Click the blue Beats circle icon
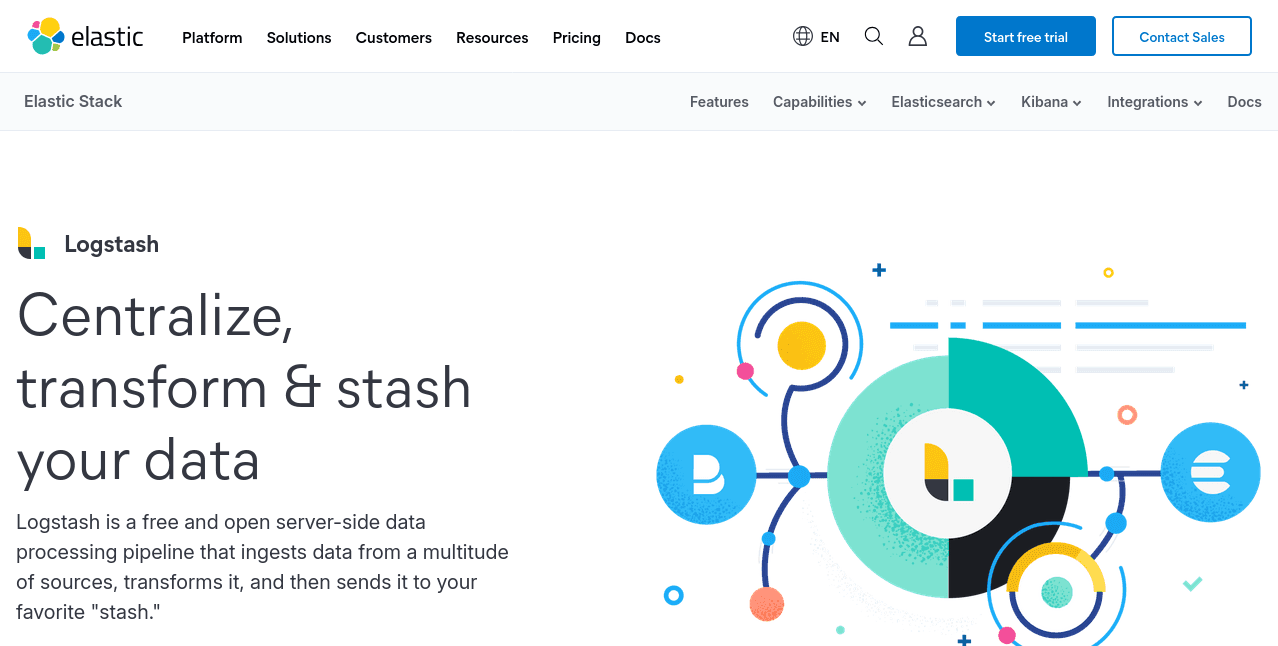Viewport: 1278px width, 646px height. [706, 475]
